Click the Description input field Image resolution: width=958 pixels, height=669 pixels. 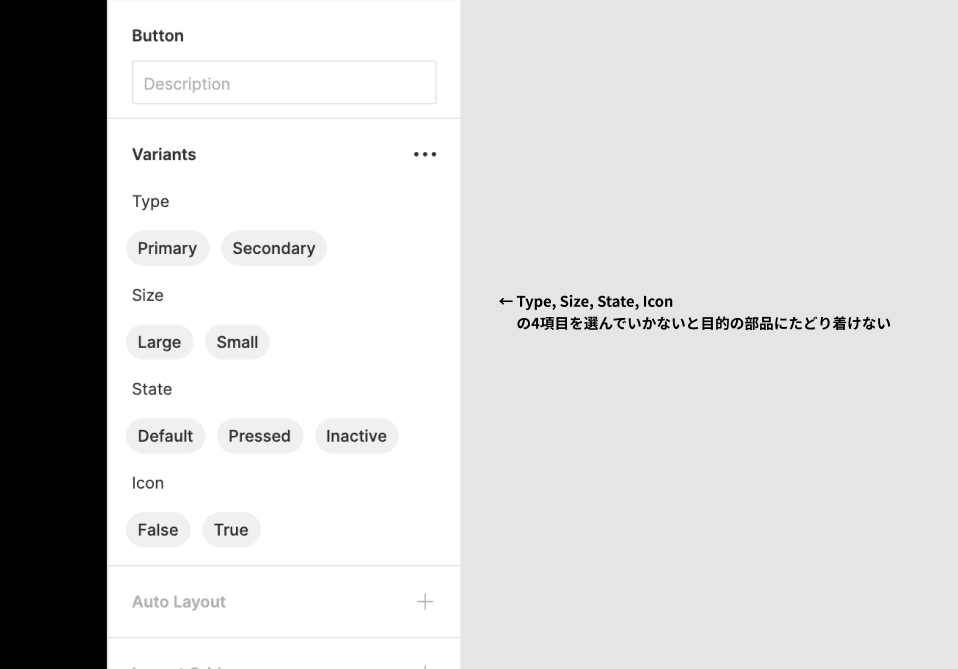[x=284, y=82]
